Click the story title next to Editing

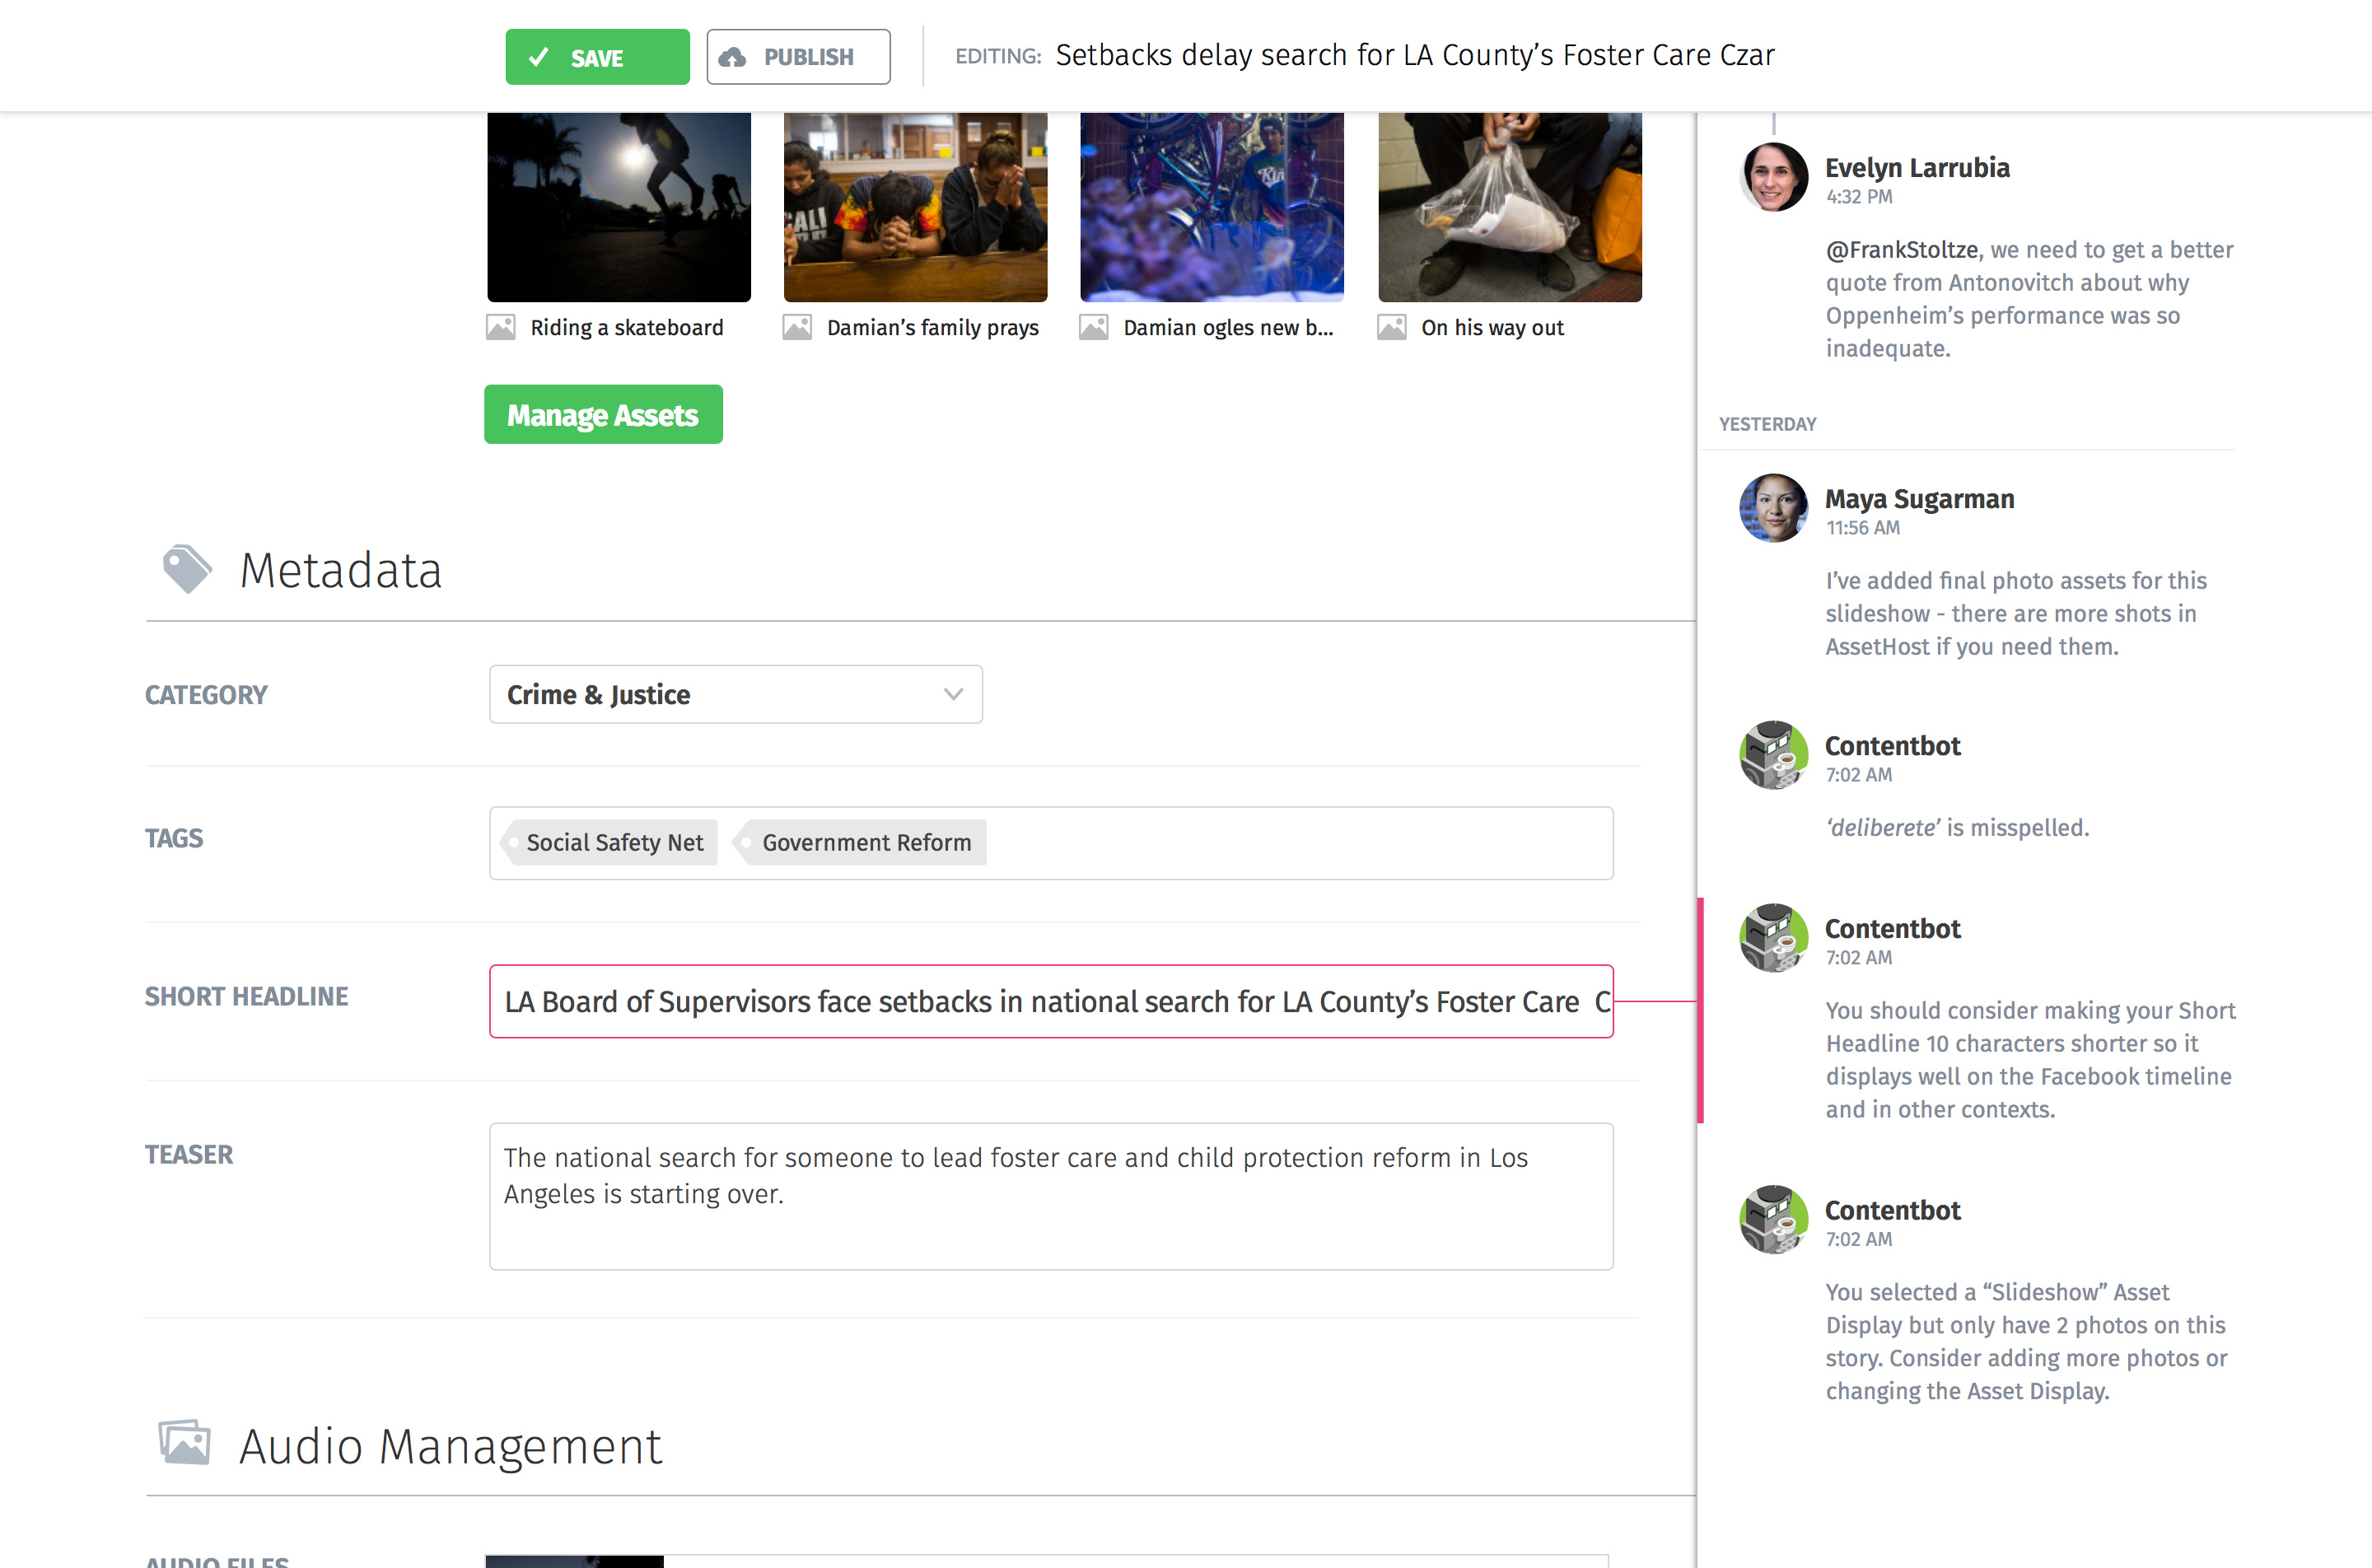pos(1415,55)
